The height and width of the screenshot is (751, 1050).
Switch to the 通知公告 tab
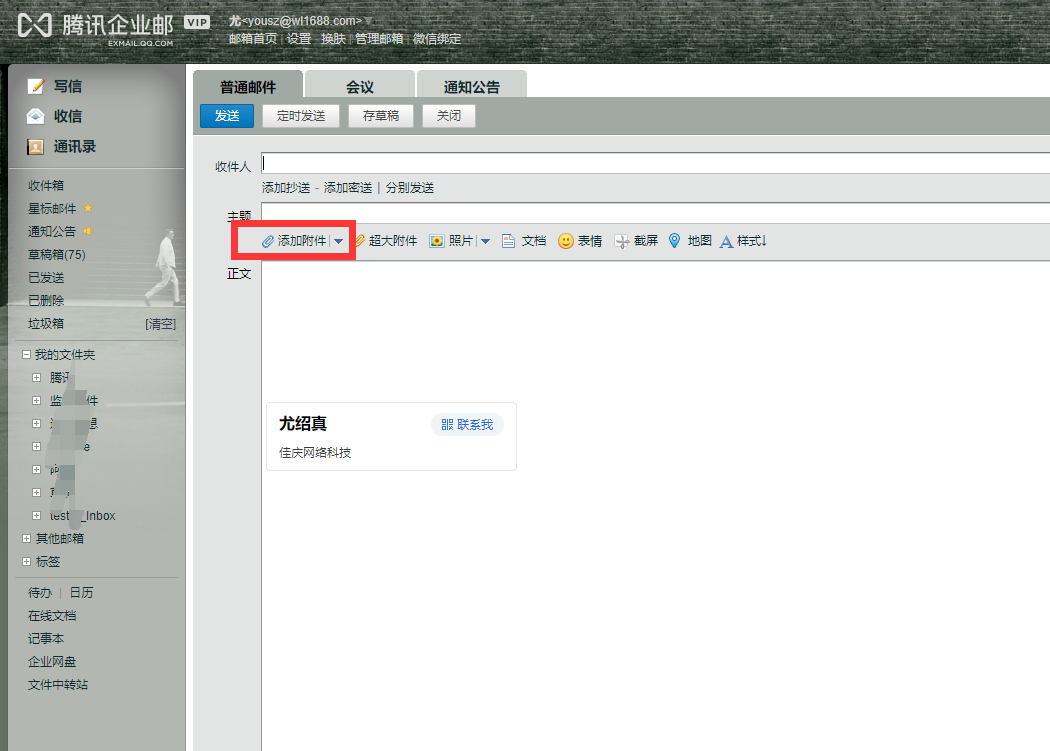pos(471,86)
